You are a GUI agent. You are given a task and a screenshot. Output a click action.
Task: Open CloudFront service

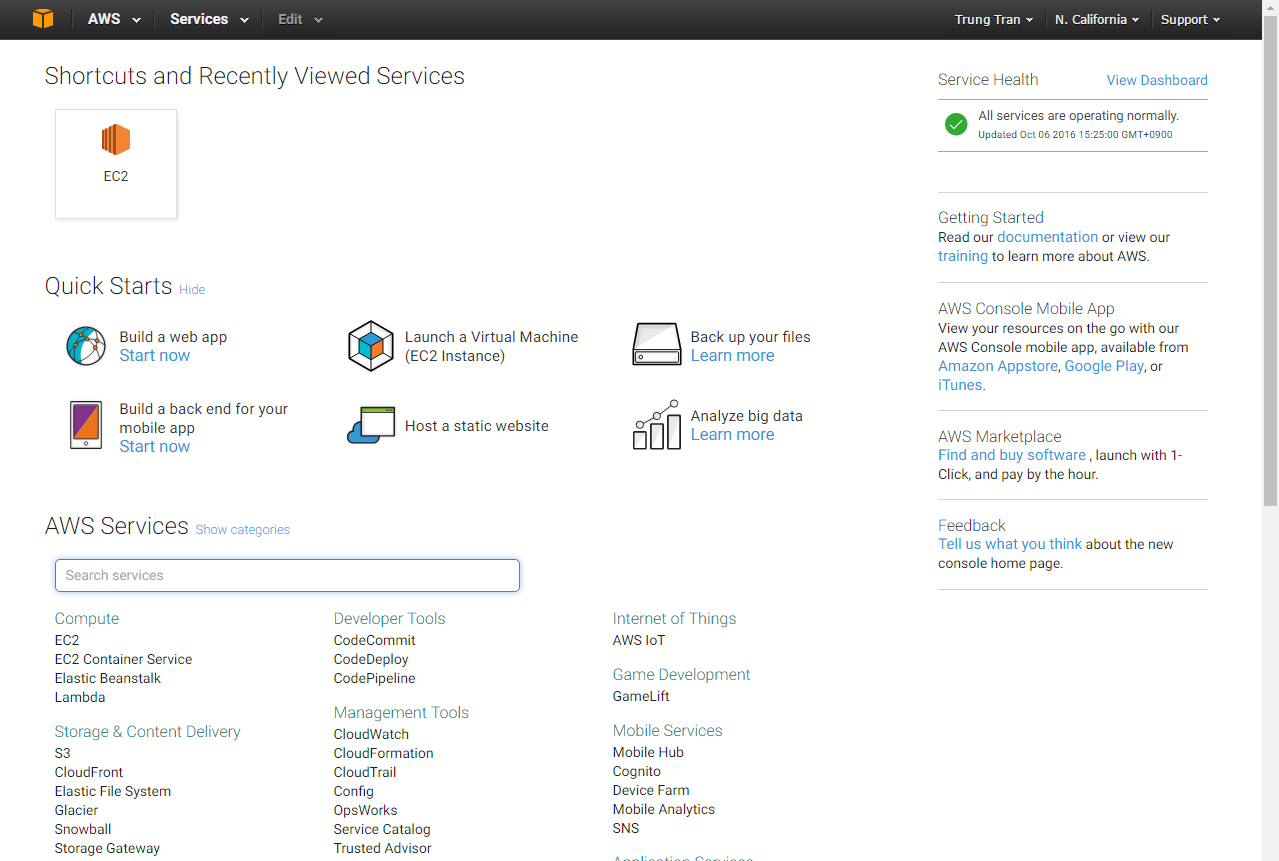click(x=89, y=772)
